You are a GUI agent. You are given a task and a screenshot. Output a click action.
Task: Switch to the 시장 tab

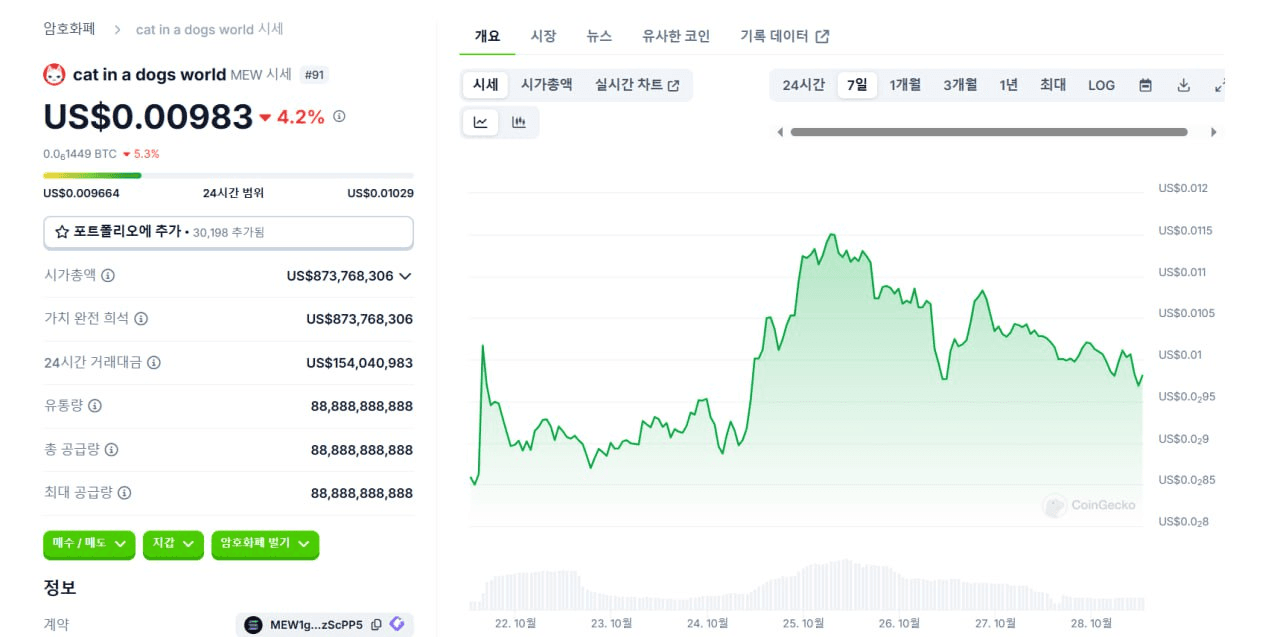click(x=543, y=36)
